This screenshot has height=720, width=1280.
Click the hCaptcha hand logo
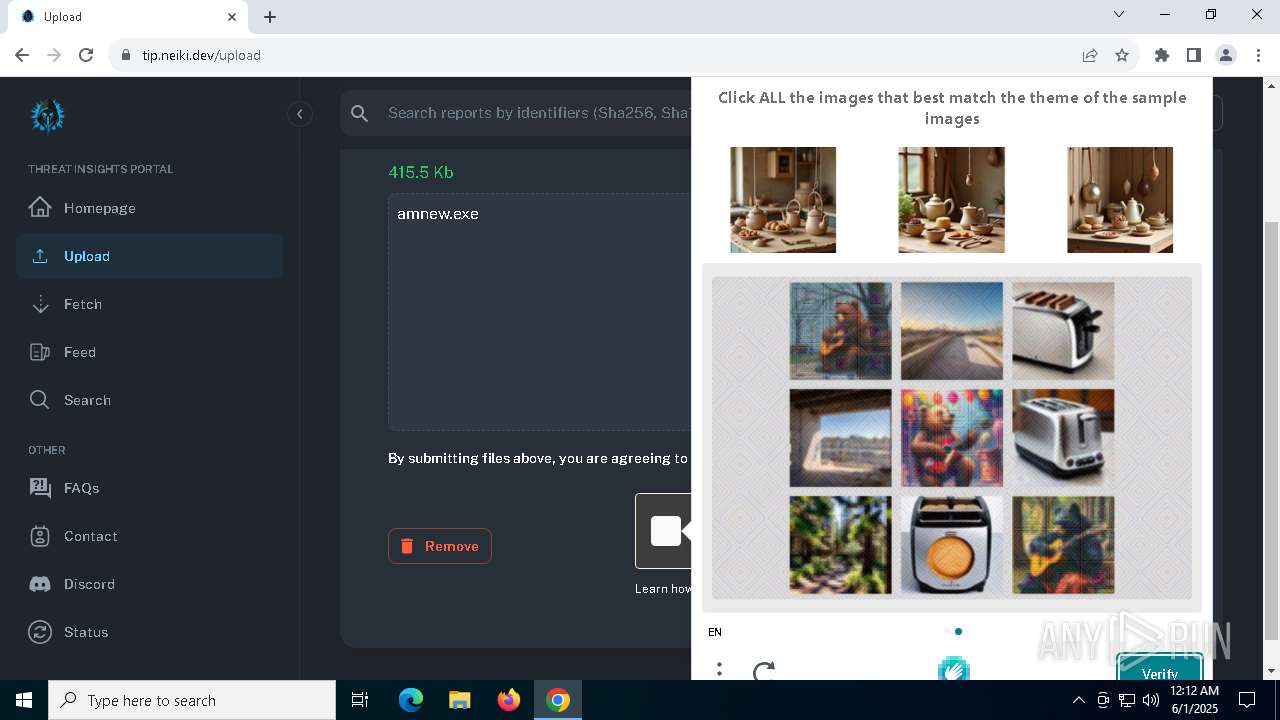coord(953,668)
